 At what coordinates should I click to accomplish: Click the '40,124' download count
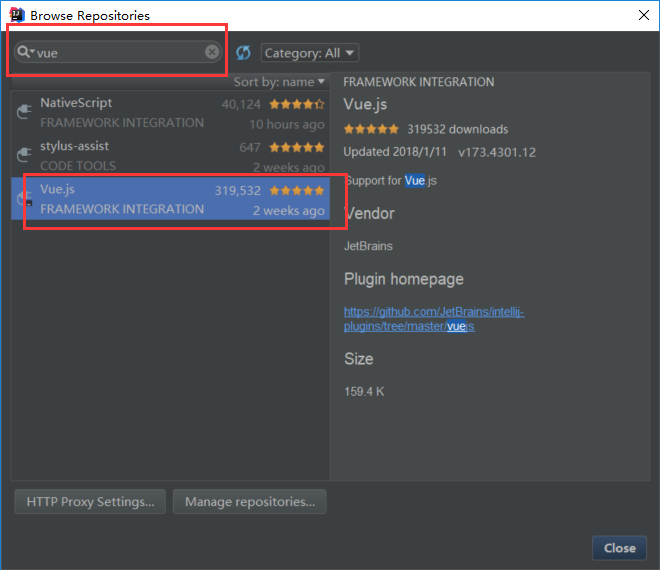point(241,104)
